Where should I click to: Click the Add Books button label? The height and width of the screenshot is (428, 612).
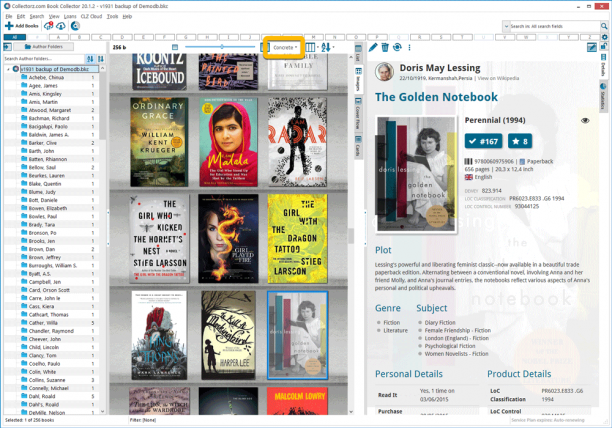[27, 26]
